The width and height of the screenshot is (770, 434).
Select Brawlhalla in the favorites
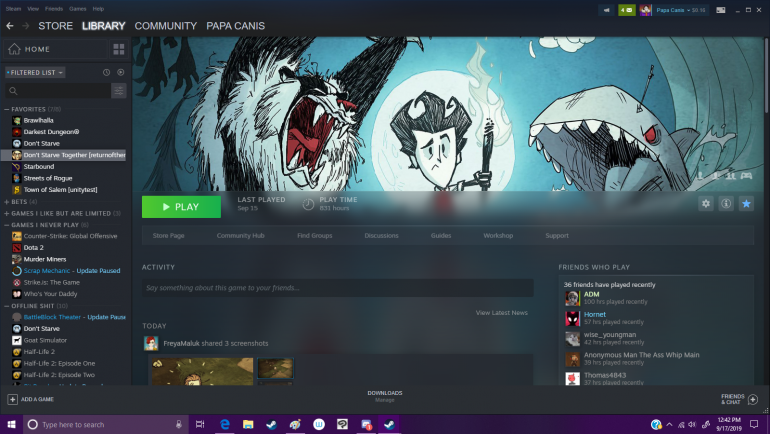[x=38, y=120]
